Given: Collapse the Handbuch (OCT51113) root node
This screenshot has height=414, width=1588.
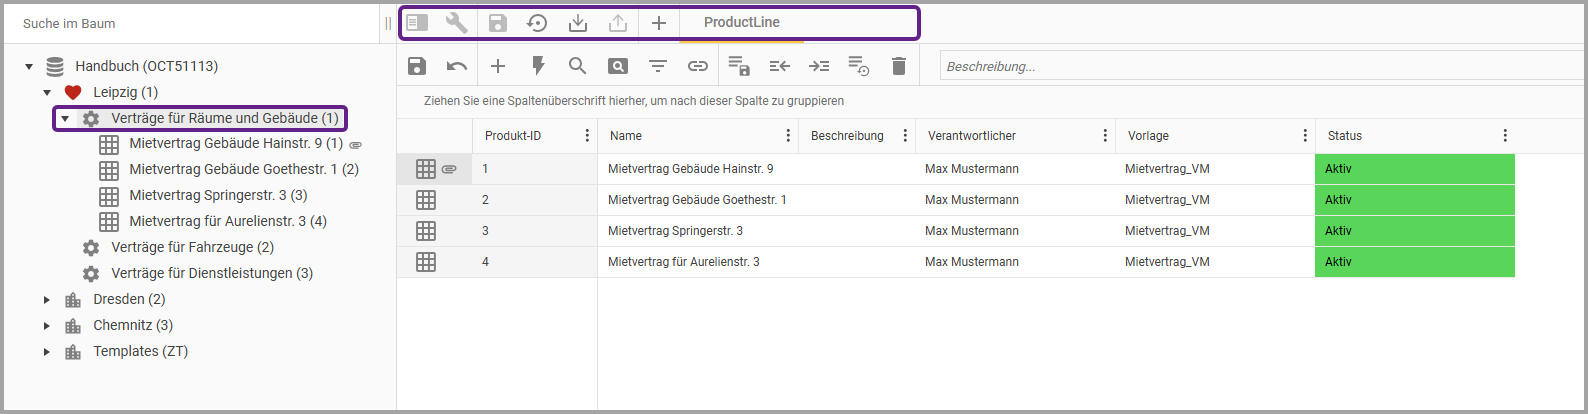Looking at the screenshot, I should click(29, 67).
